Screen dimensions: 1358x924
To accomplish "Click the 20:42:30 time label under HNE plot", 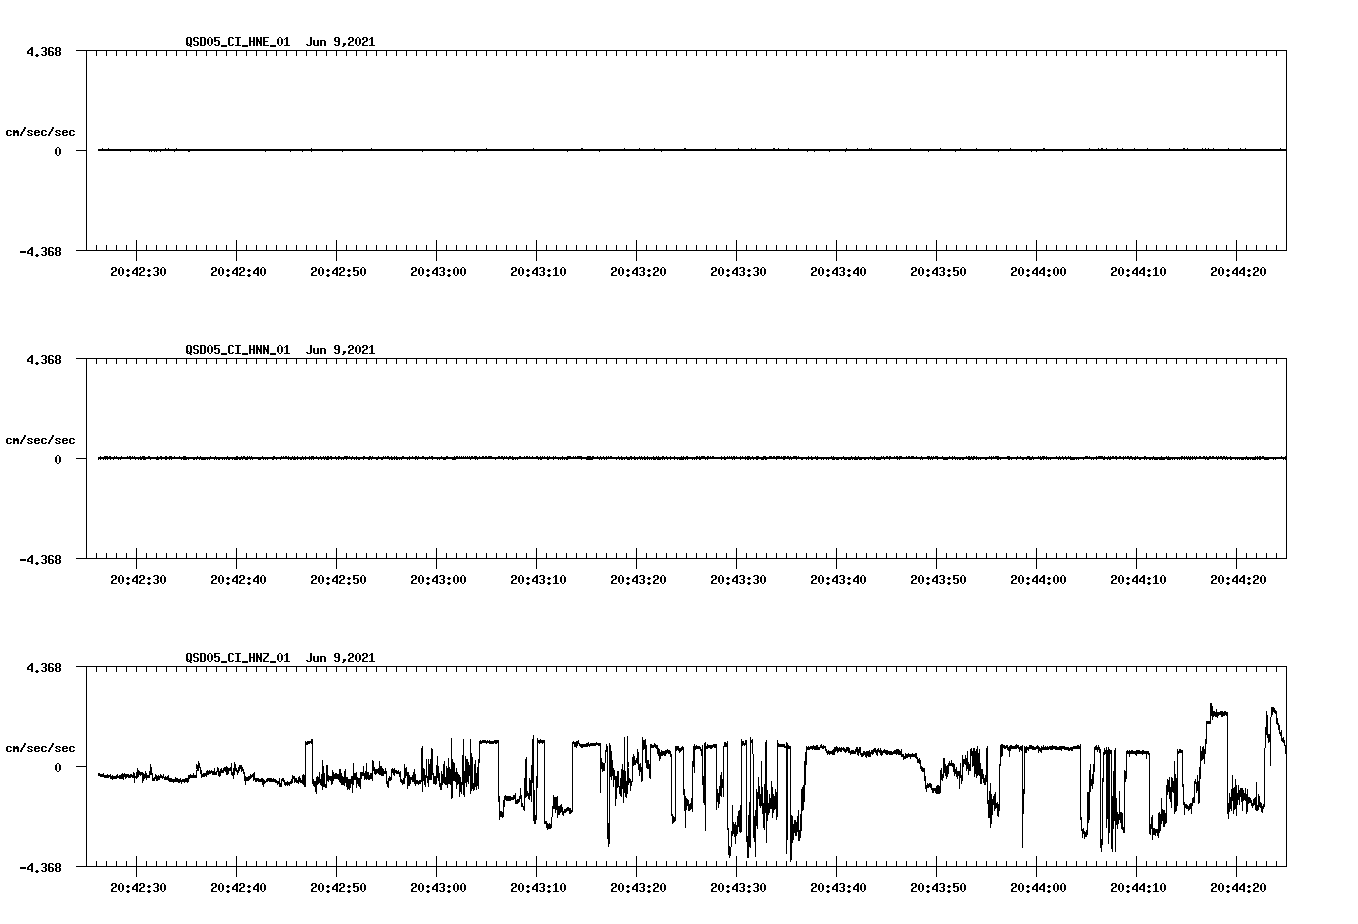I will click(138, 272).
